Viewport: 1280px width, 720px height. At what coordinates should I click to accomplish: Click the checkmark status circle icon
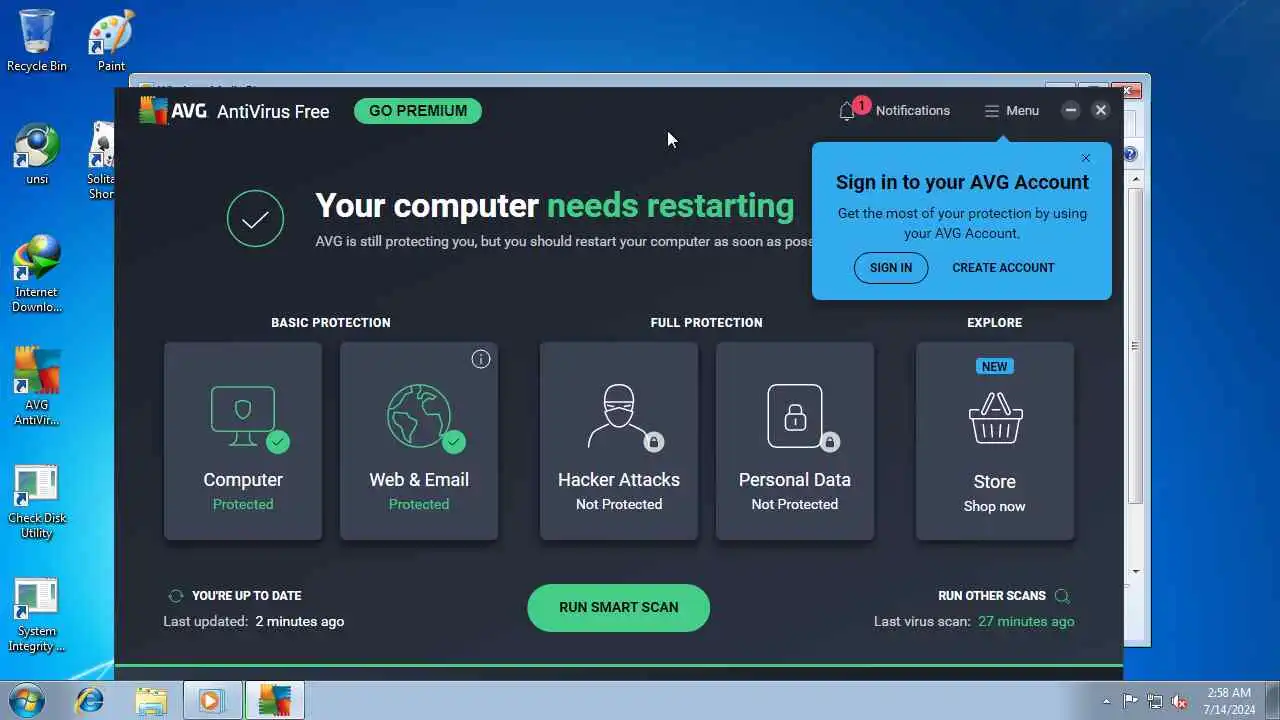255,218
